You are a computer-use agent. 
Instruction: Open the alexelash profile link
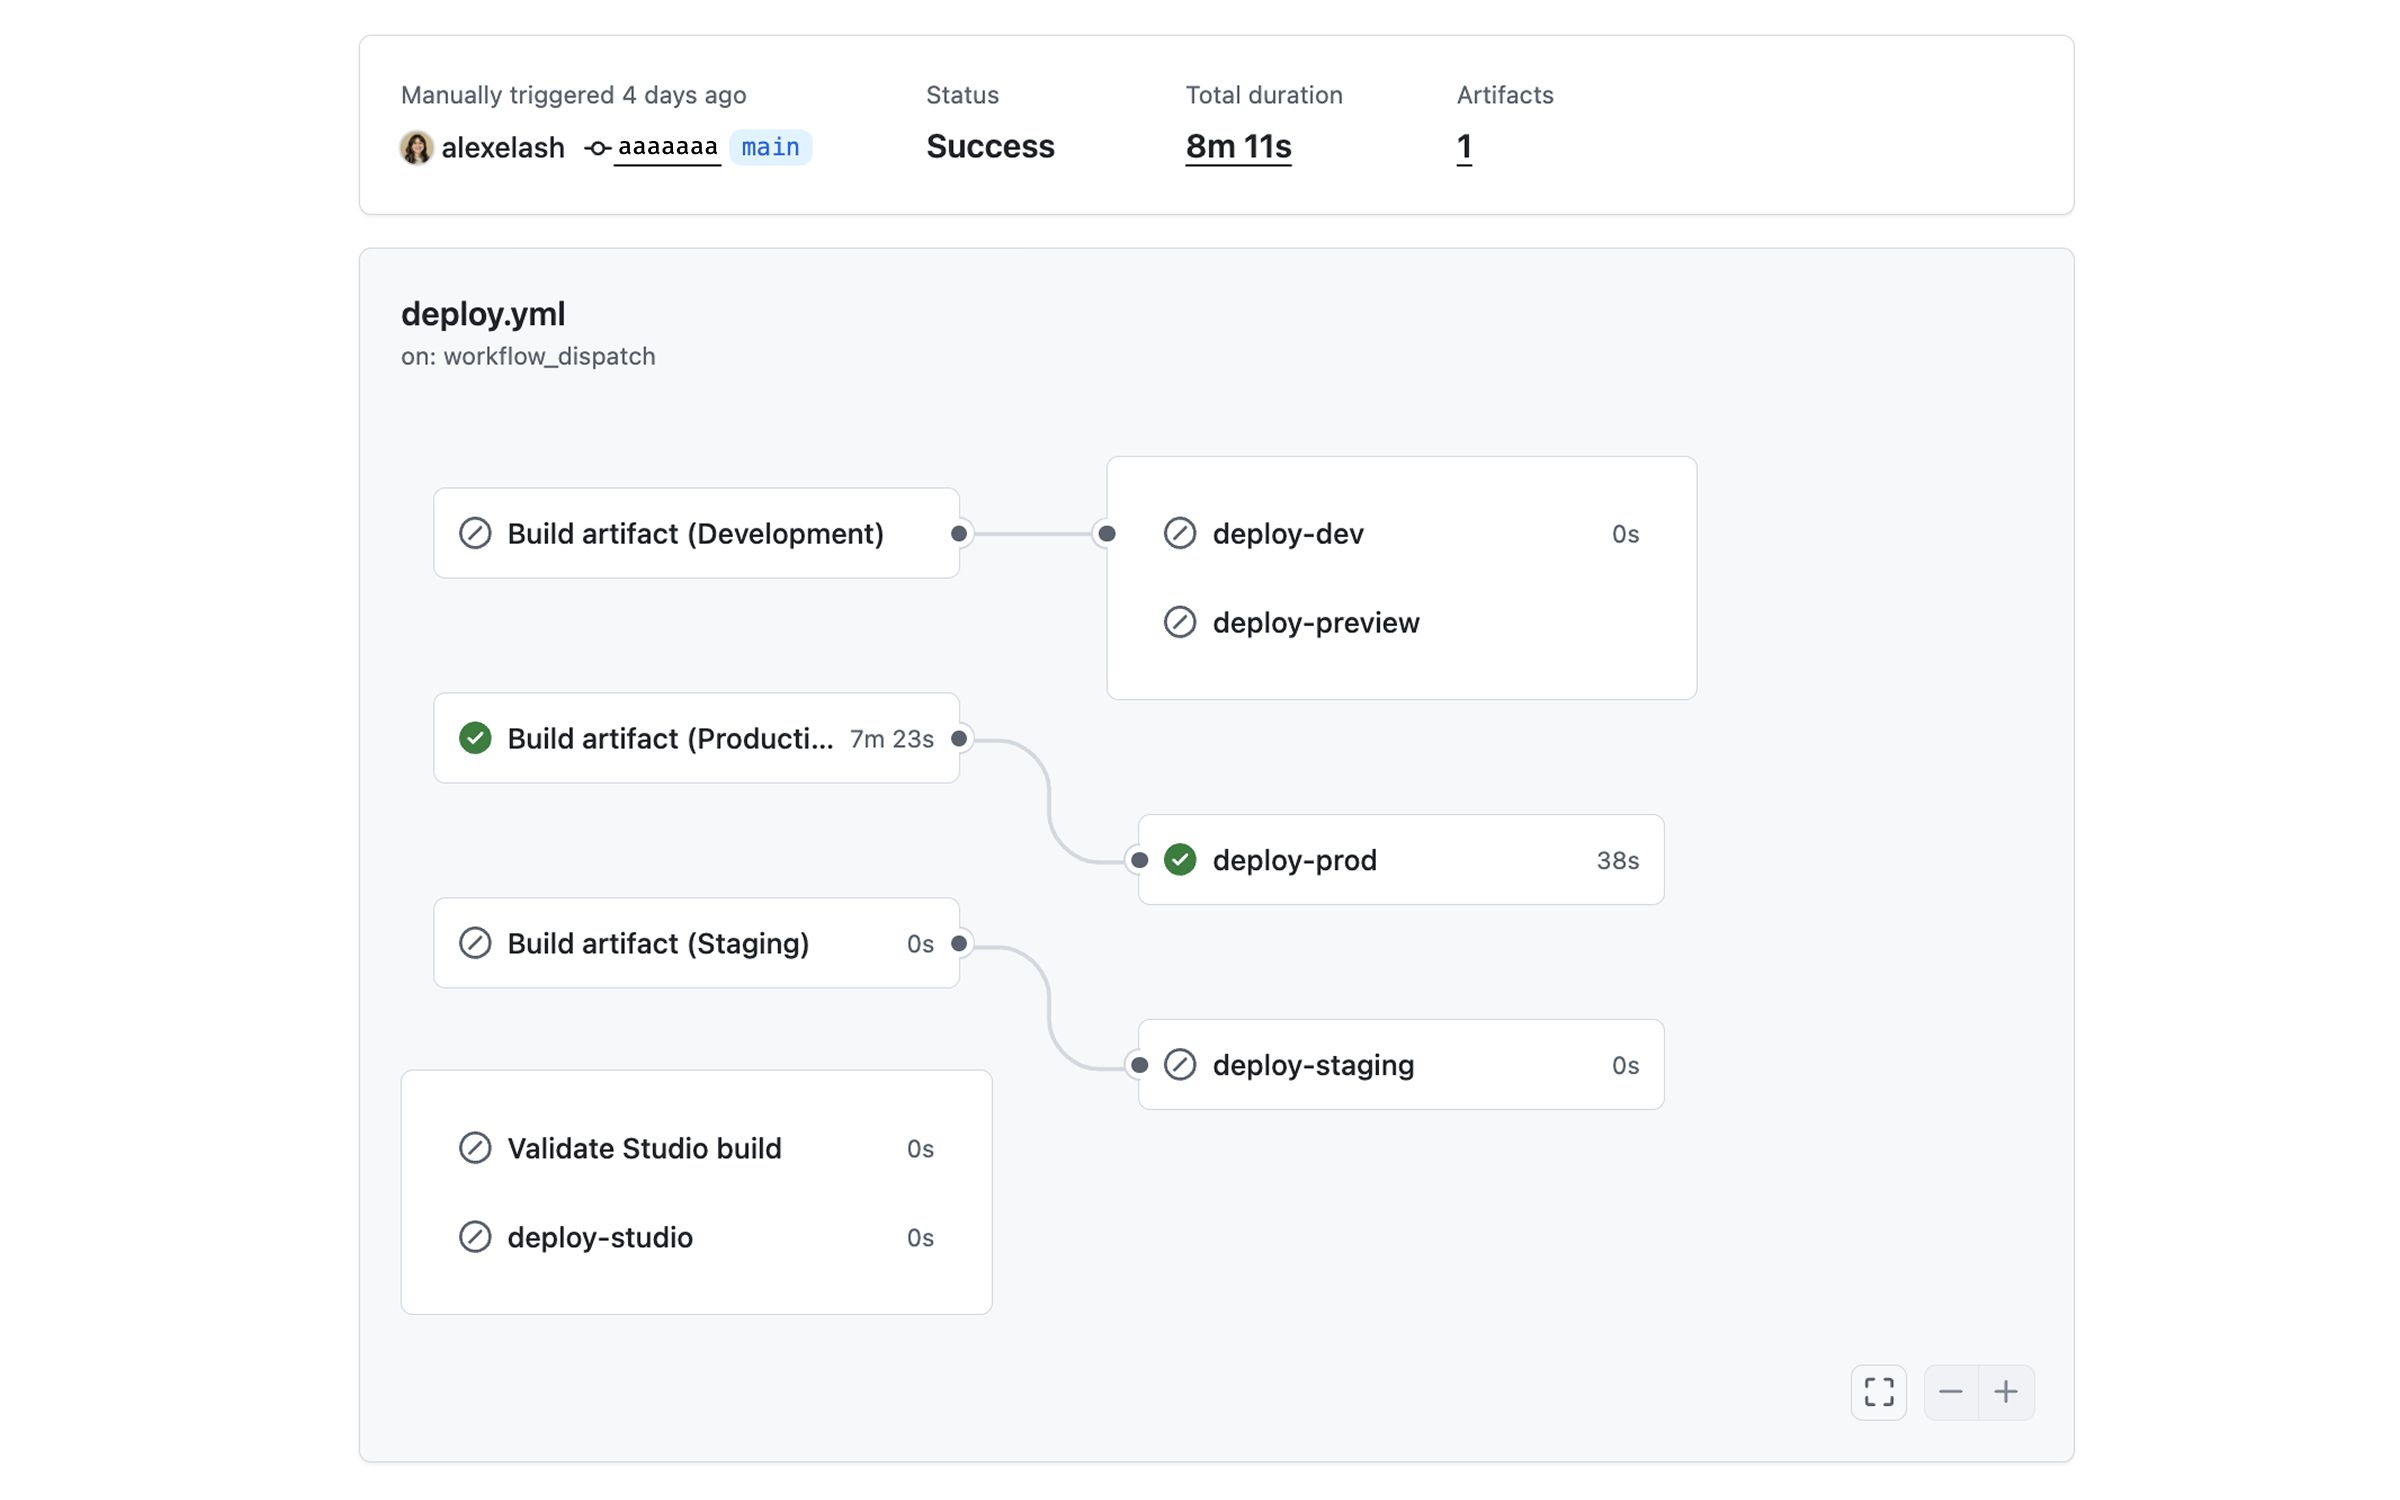tap(502, 147)
